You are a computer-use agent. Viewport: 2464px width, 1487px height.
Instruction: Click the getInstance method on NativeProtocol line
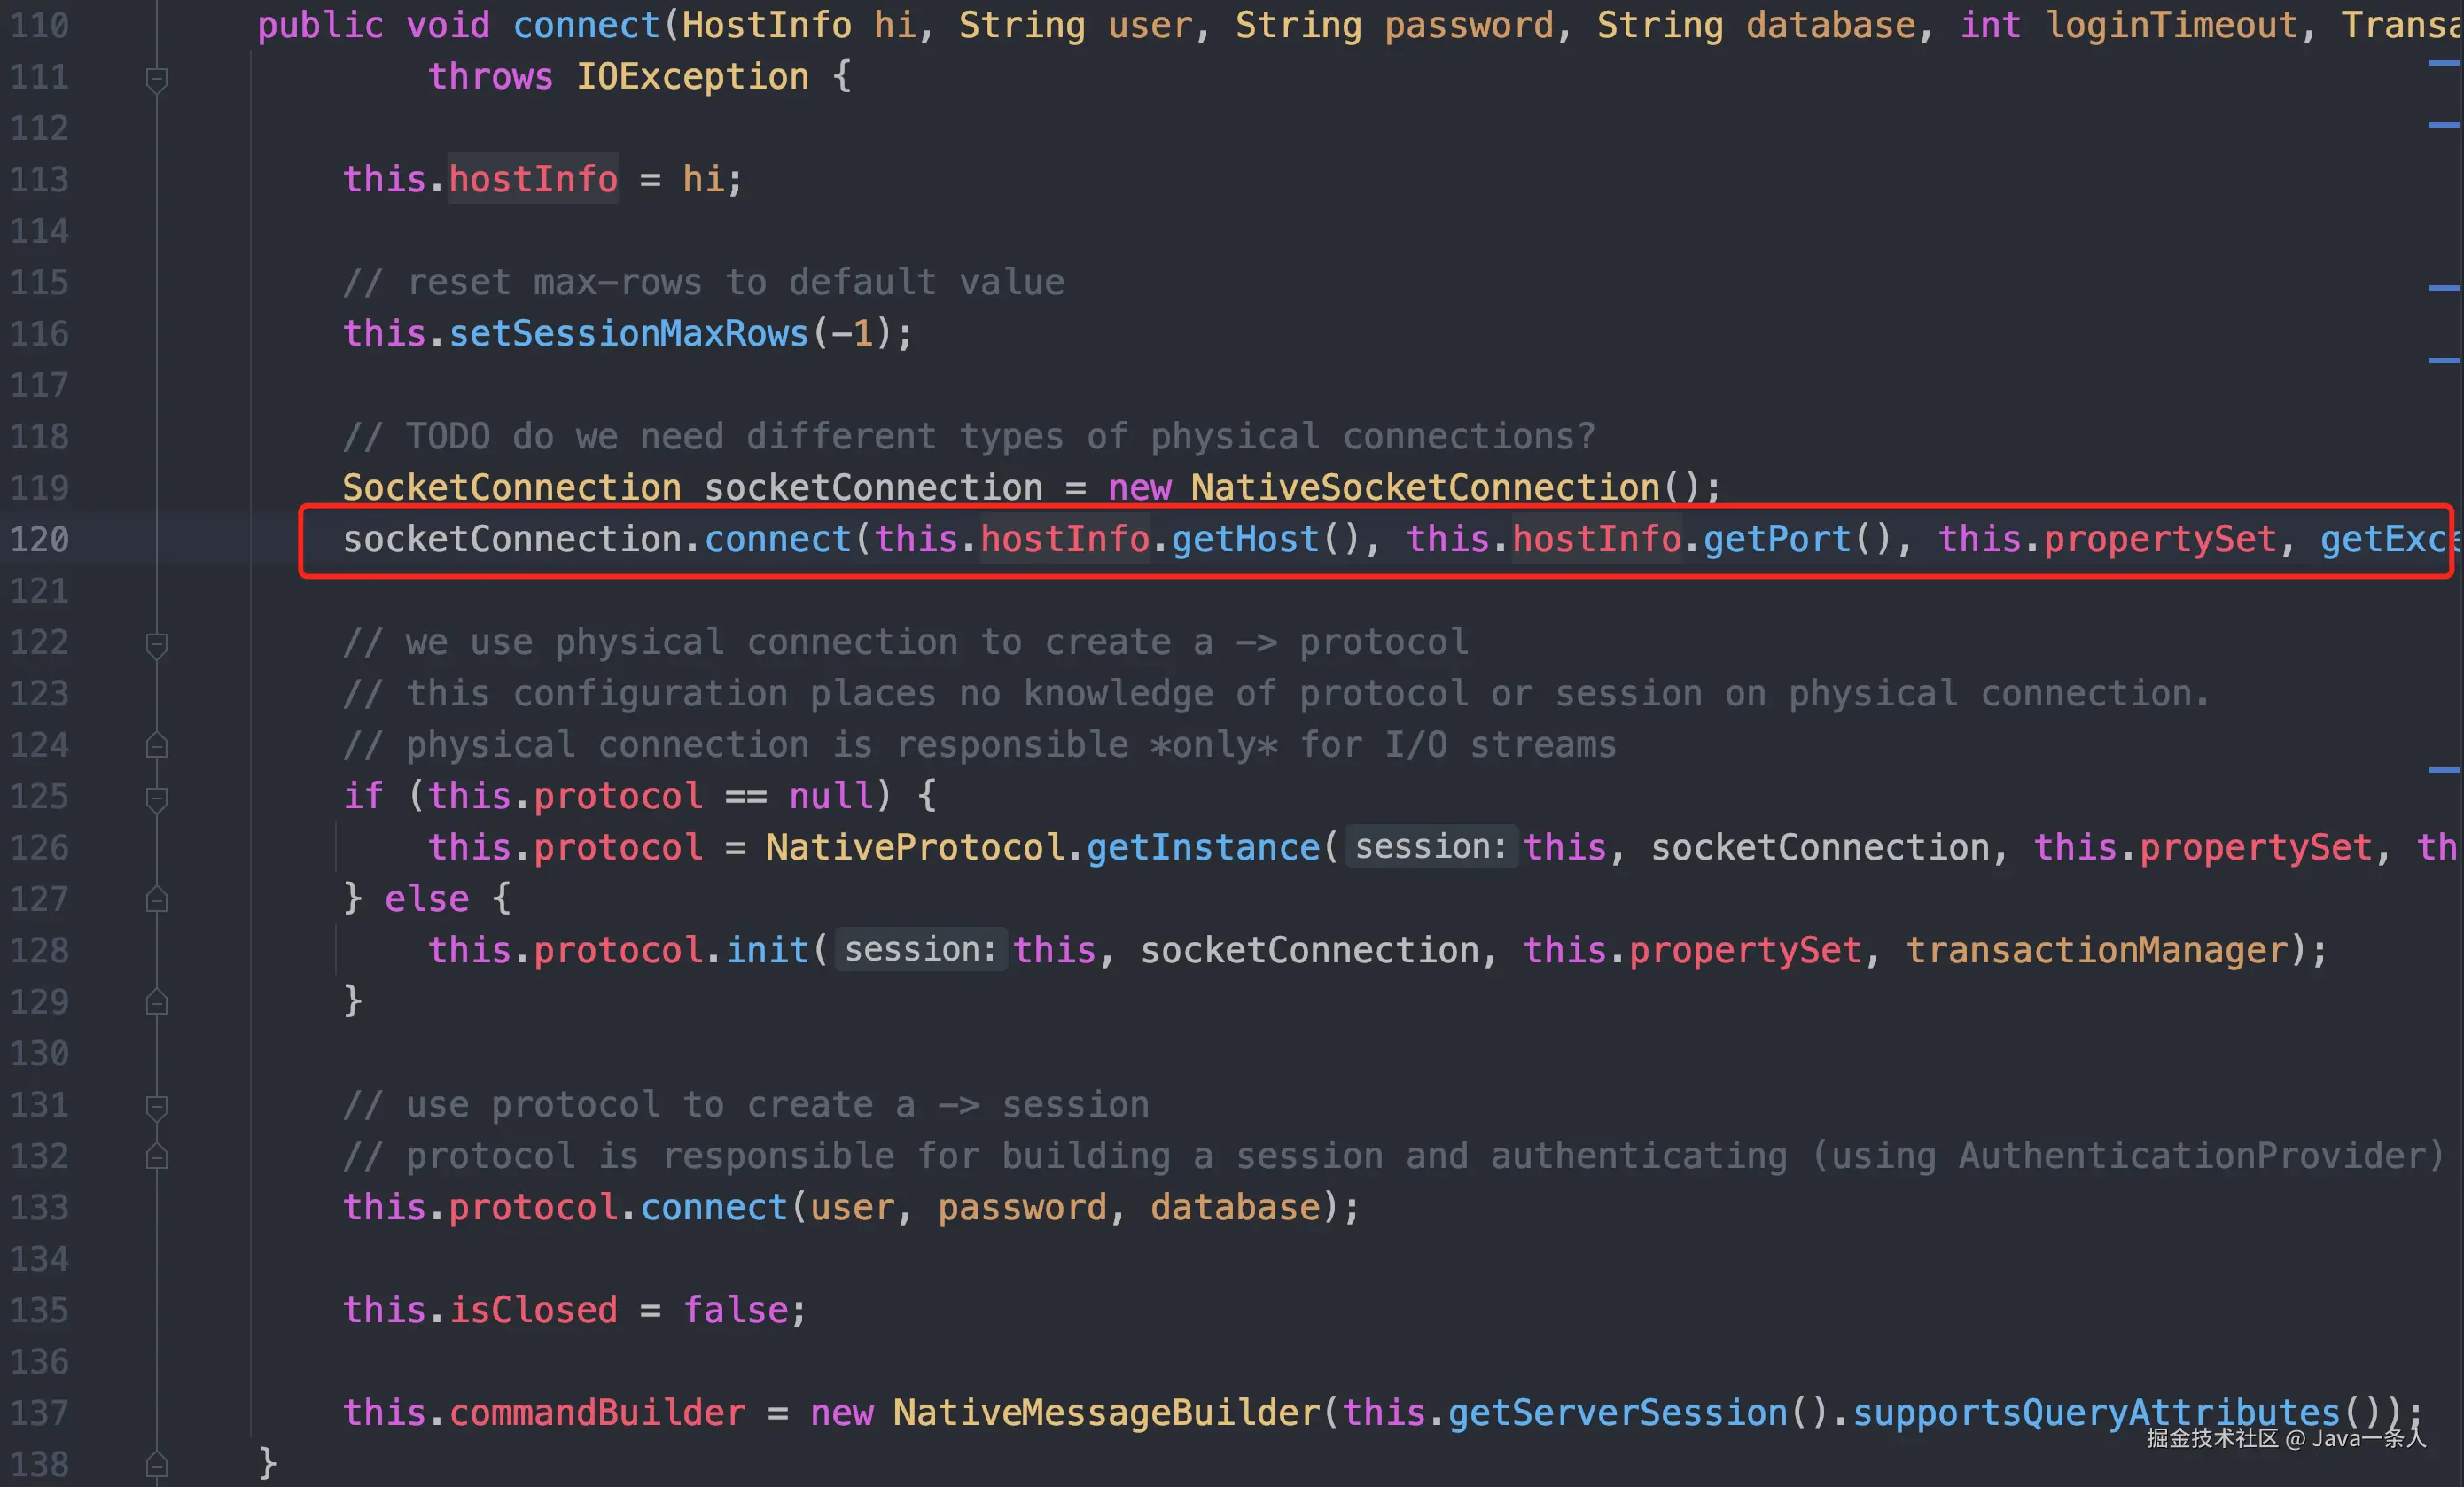[1203, 848]
